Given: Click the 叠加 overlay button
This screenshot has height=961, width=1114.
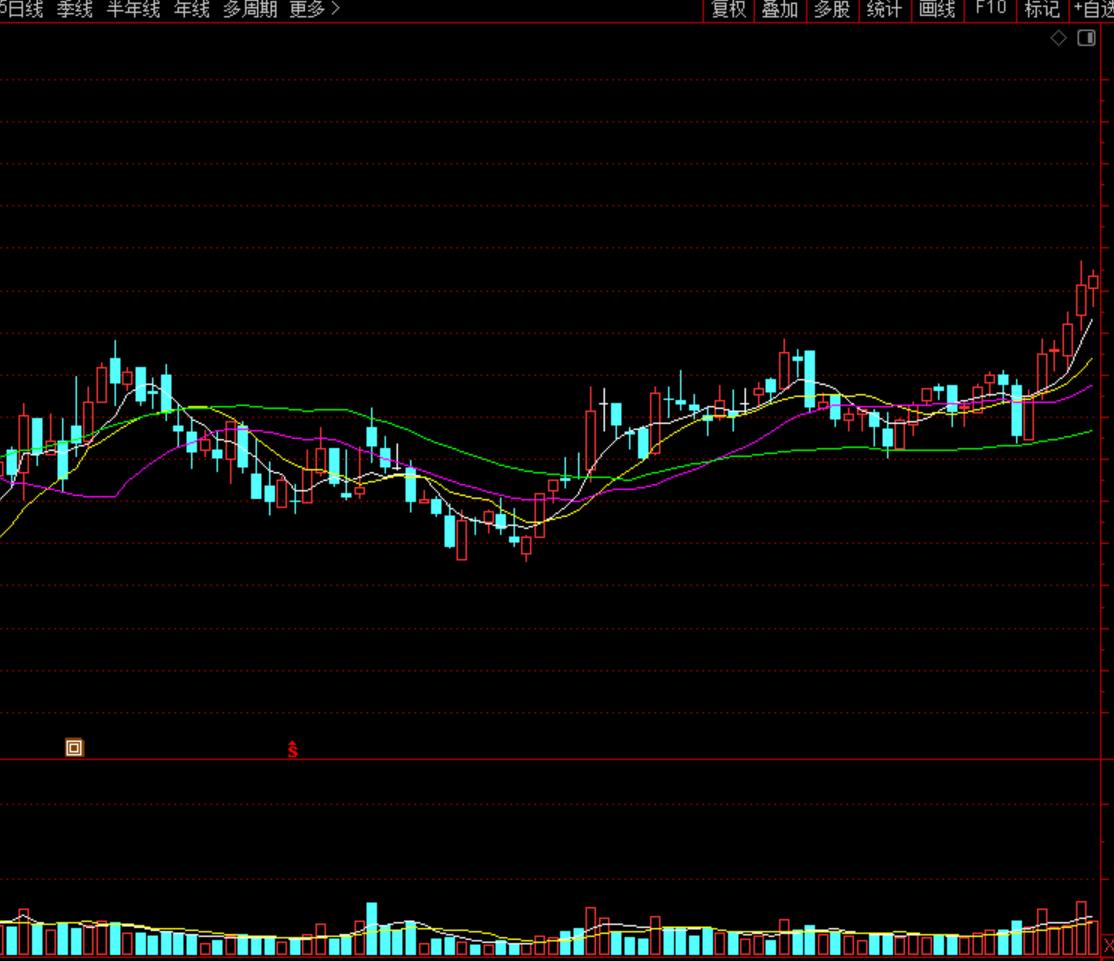Looking at the screenshot, I should pyautogui.click(x=780, y=10).
